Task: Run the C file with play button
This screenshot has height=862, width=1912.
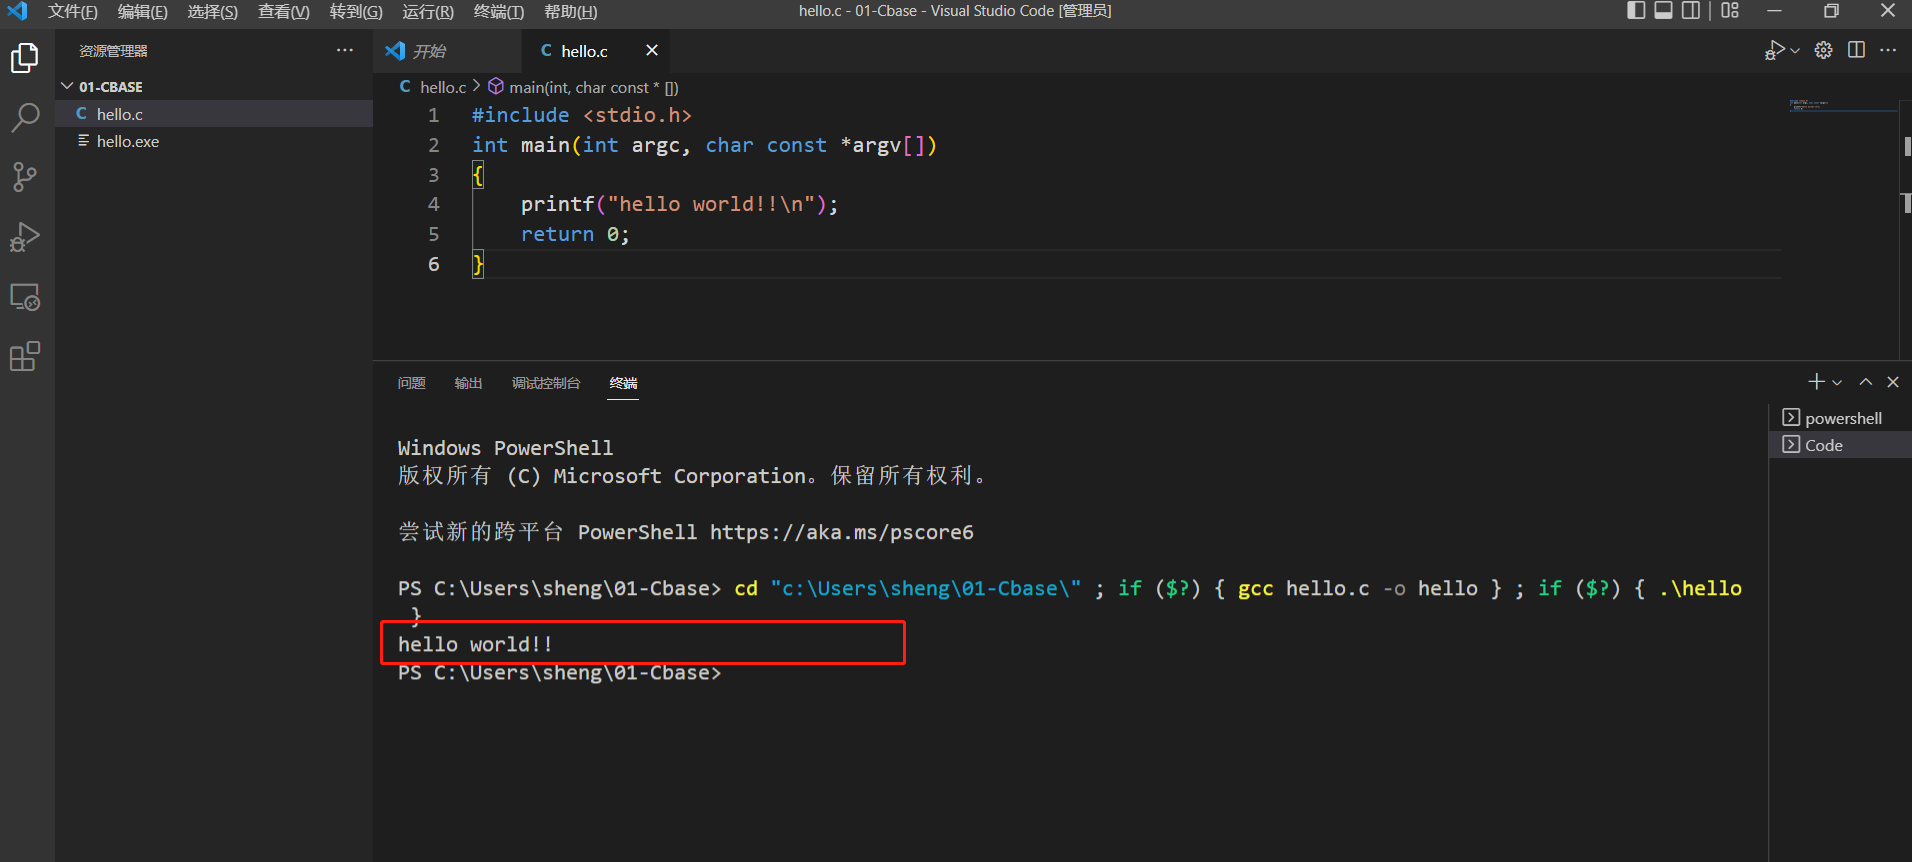Action: point(1775,50)
